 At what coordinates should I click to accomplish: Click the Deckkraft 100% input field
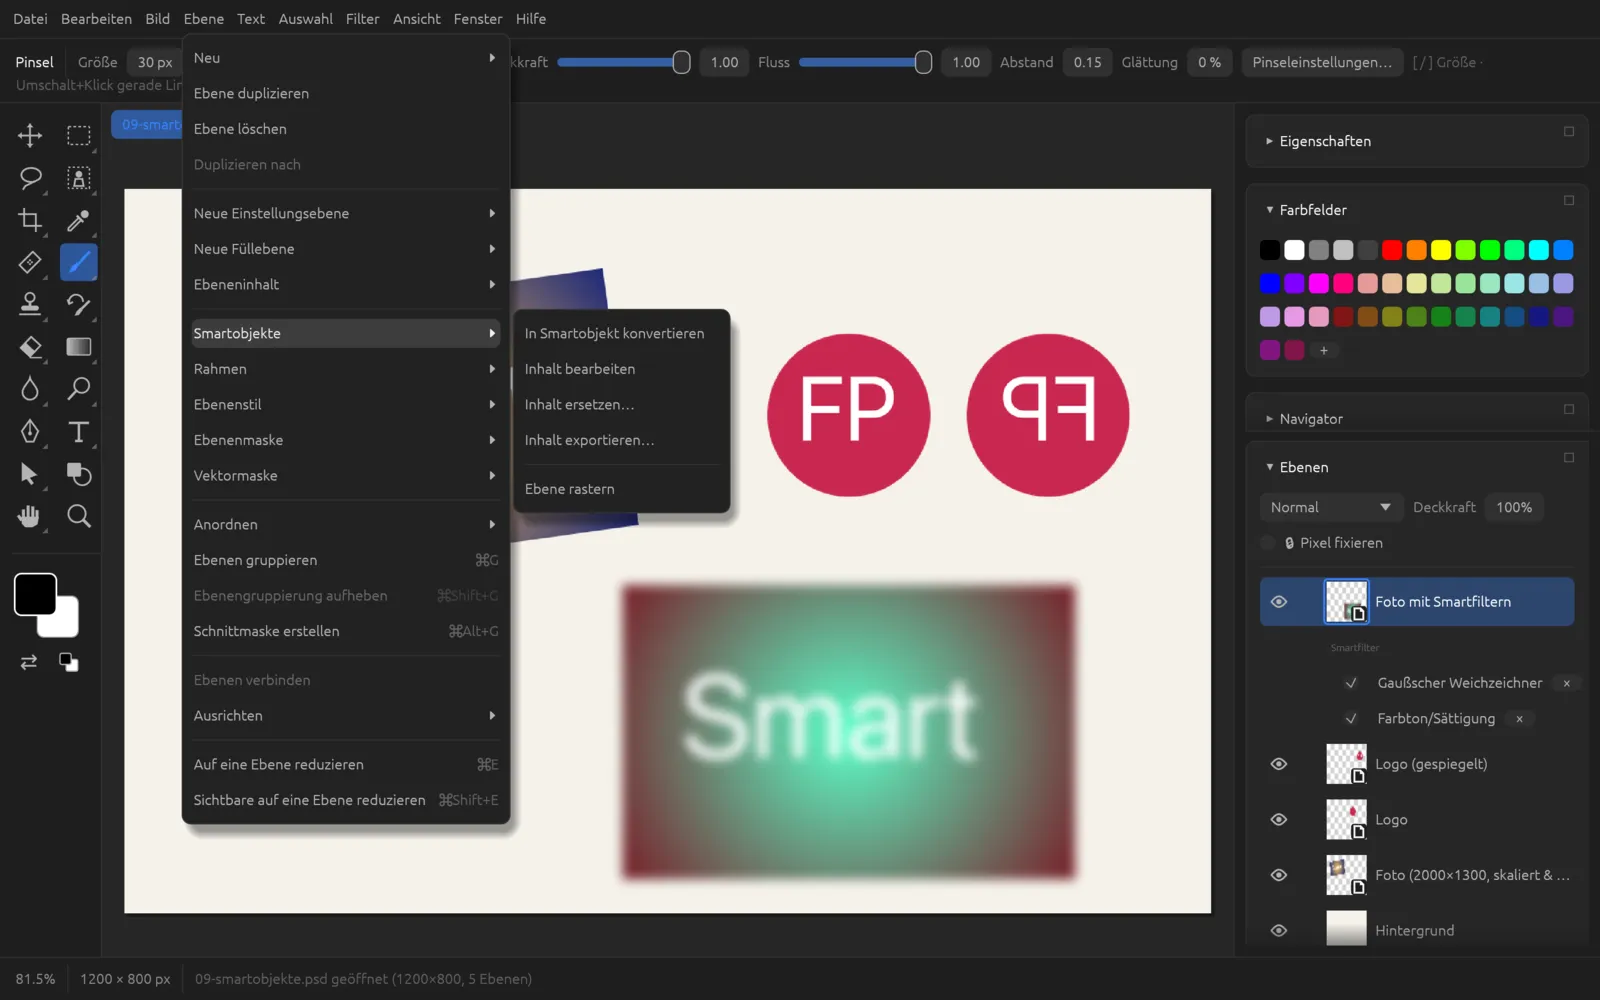[x=1514, y=507]
